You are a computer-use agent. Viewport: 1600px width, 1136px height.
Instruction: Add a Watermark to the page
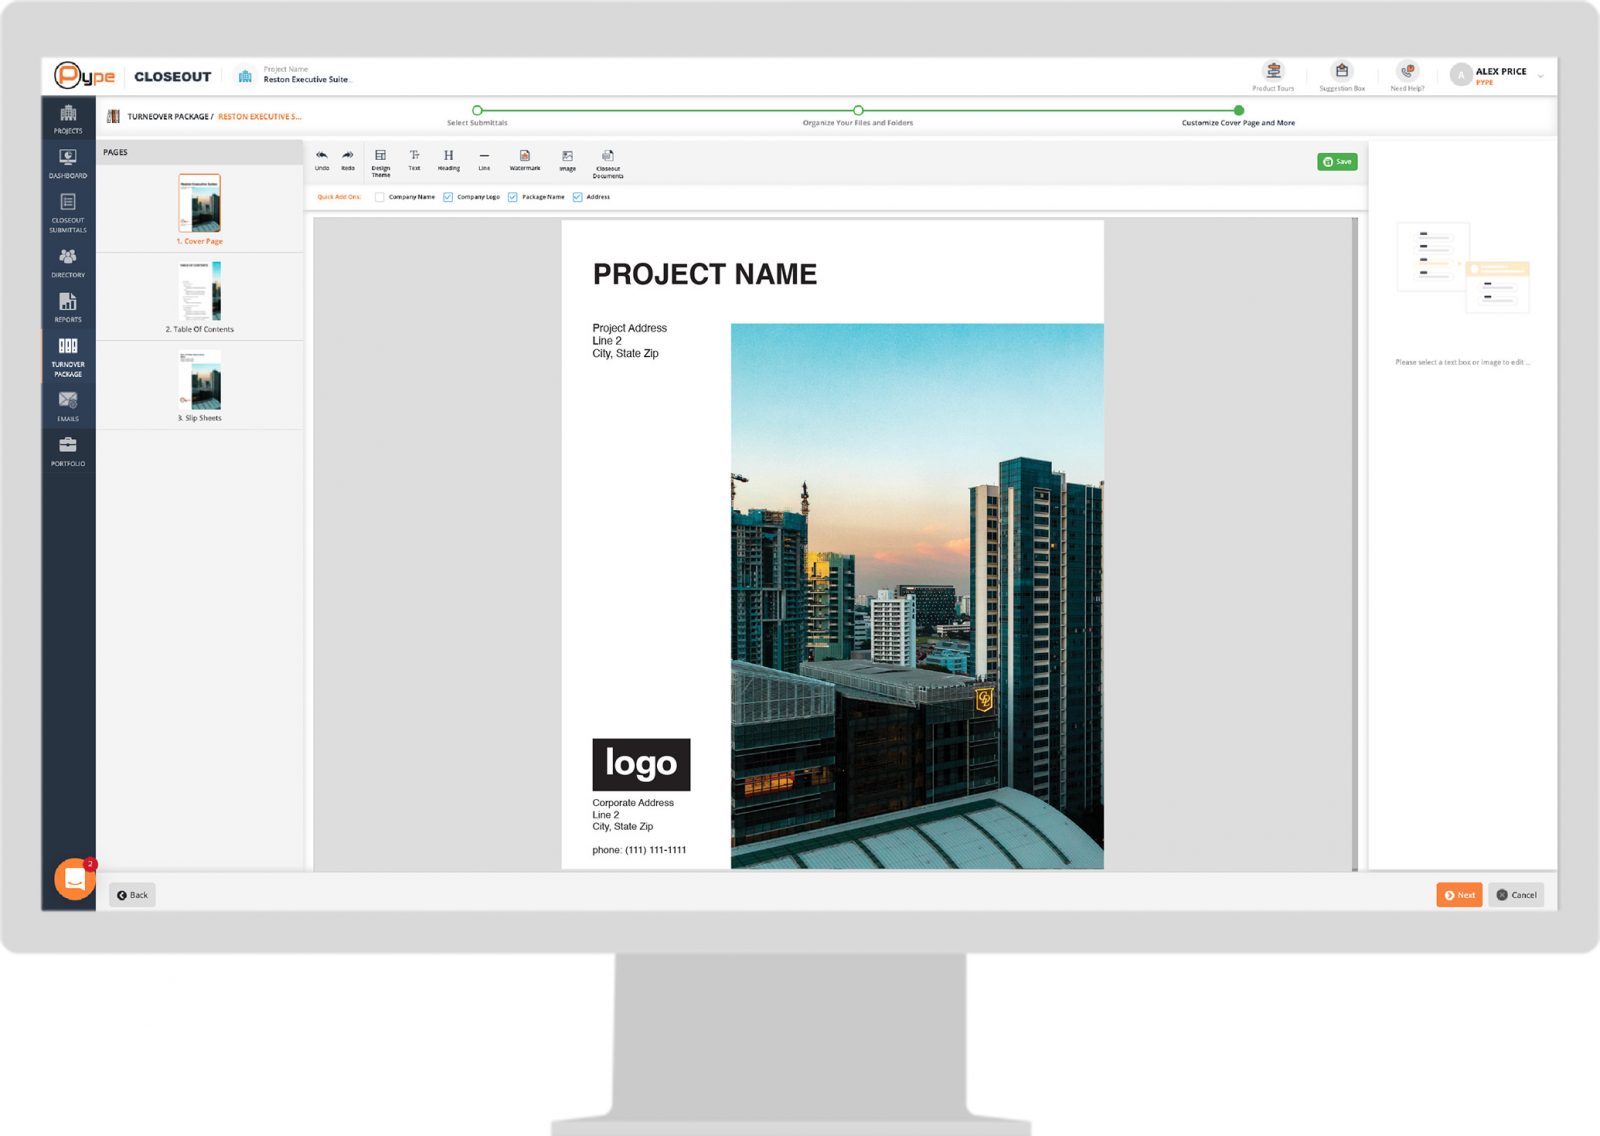click(525, 157)
